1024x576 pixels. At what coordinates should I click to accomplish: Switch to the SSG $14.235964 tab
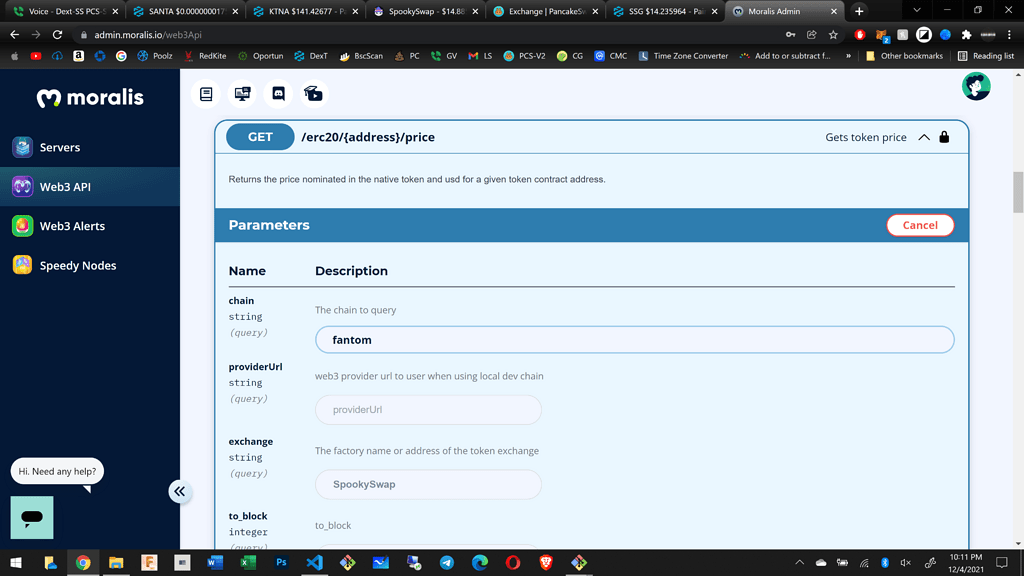tap(665, 11)
